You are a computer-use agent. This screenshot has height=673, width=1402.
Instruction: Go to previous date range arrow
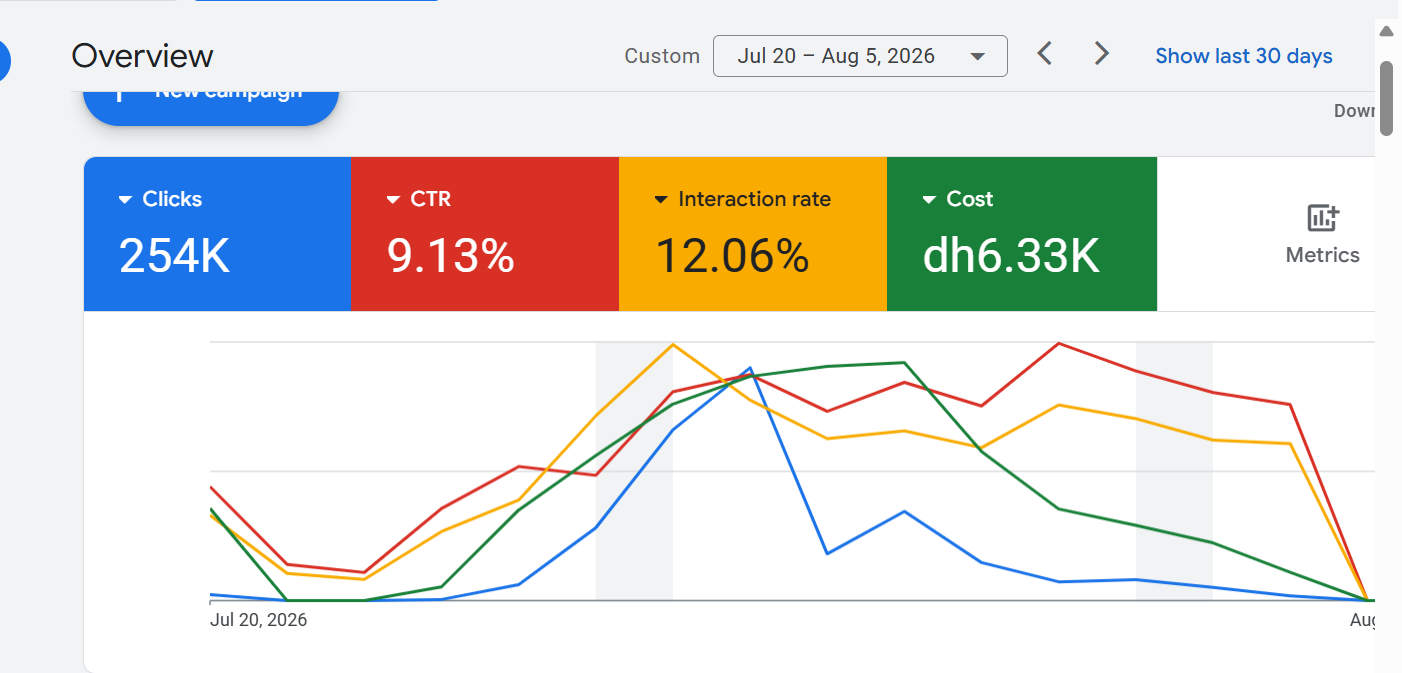click(x=1044, y=54)
